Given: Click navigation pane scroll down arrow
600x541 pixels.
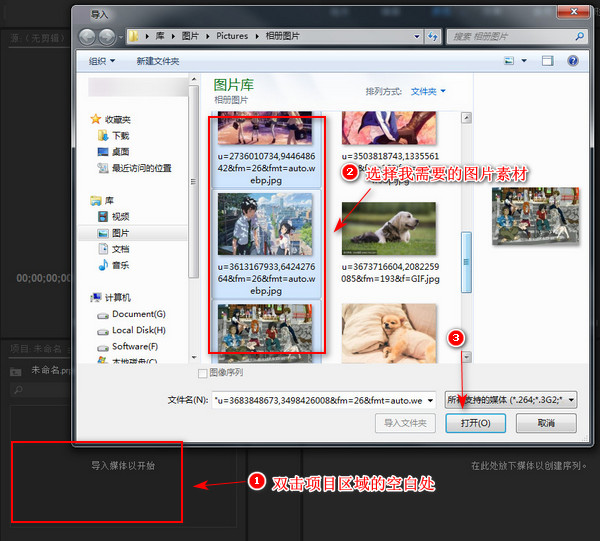Looking at the screenshot, I should [194, 357].
